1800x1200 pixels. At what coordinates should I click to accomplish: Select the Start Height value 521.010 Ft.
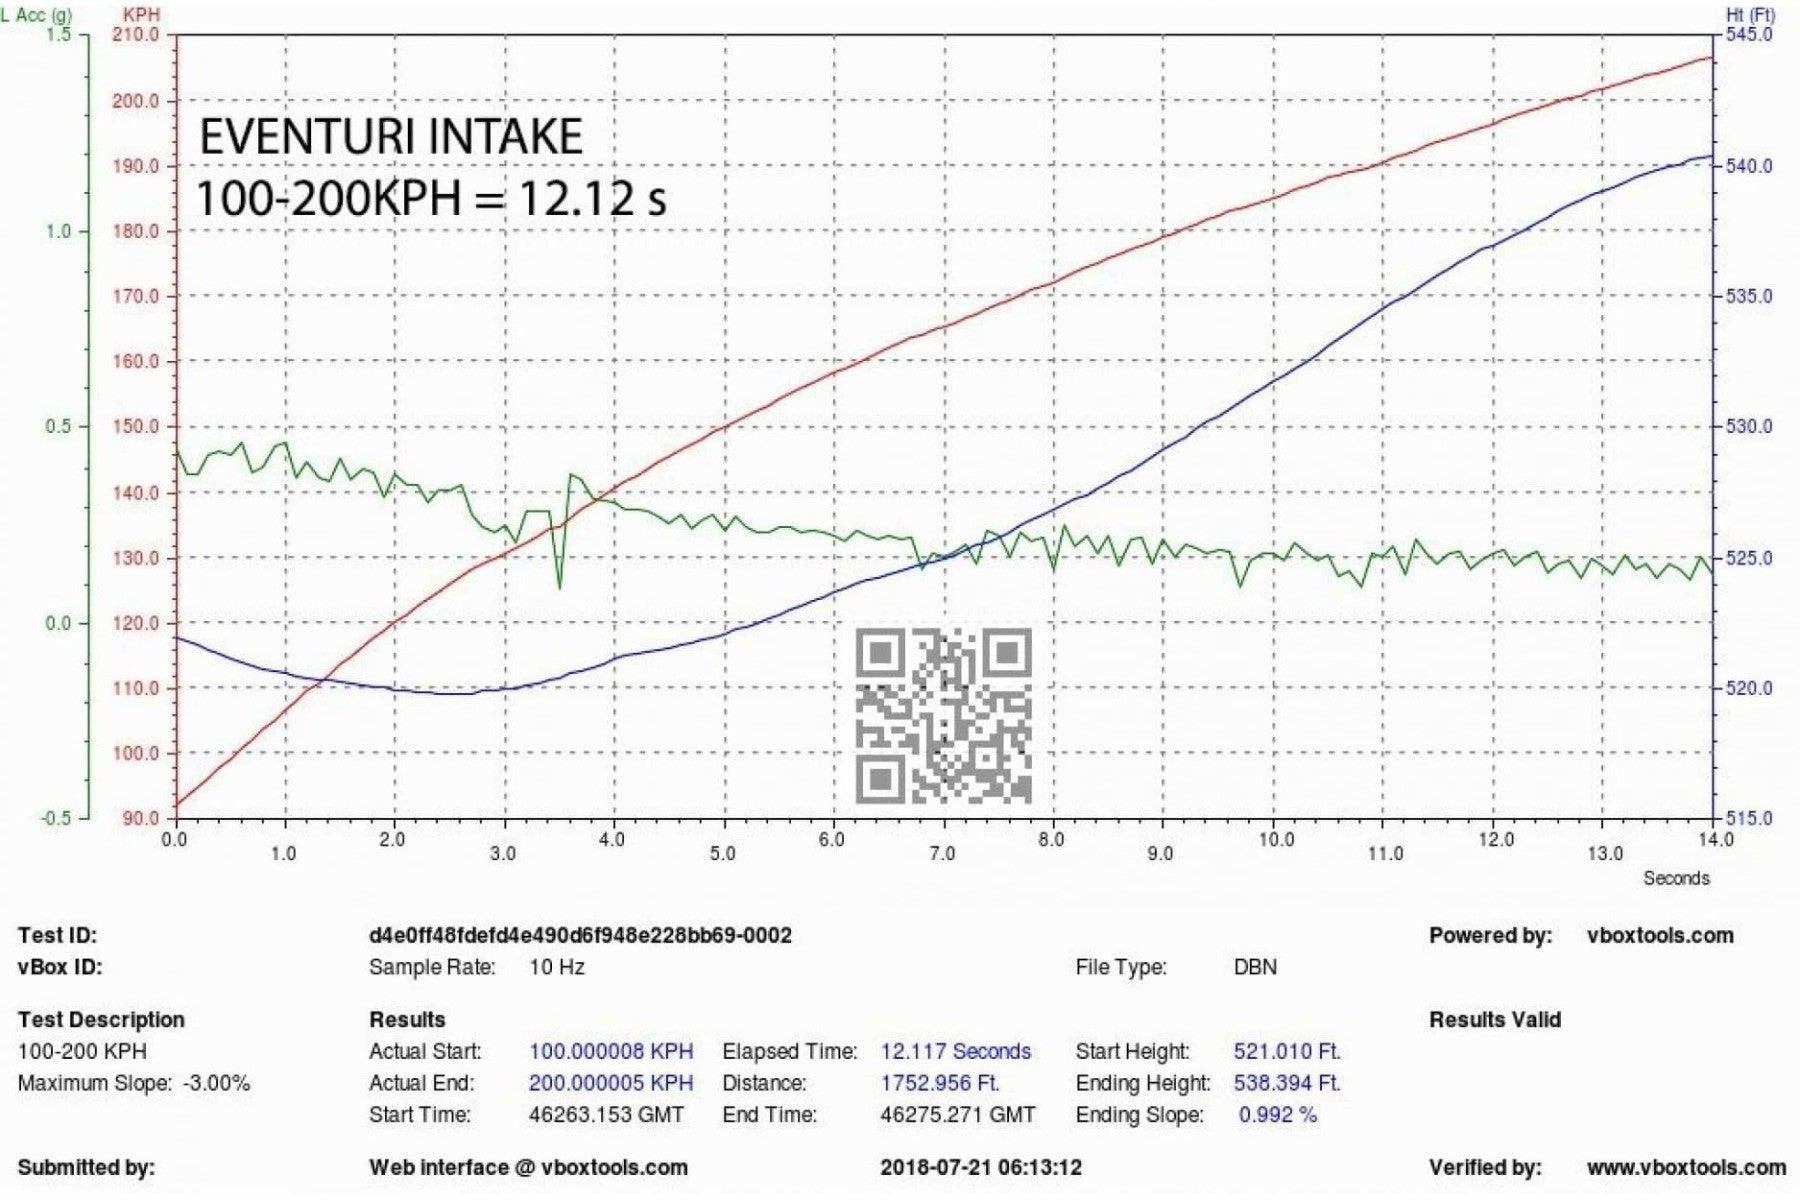coord(1287,1052)
